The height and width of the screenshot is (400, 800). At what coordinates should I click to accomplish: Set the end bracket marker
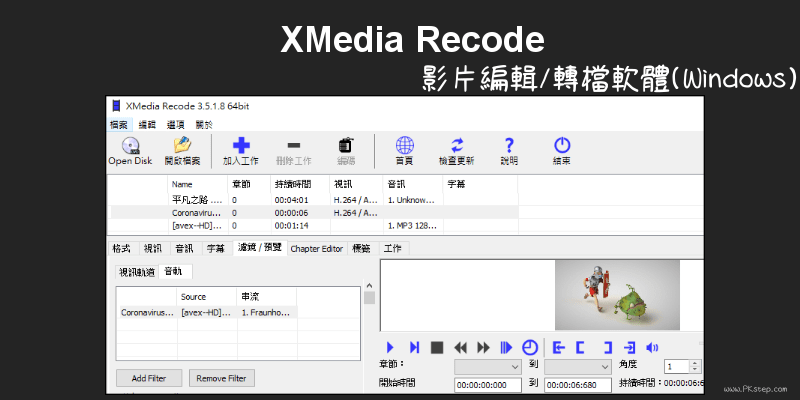tap(608, 348)
